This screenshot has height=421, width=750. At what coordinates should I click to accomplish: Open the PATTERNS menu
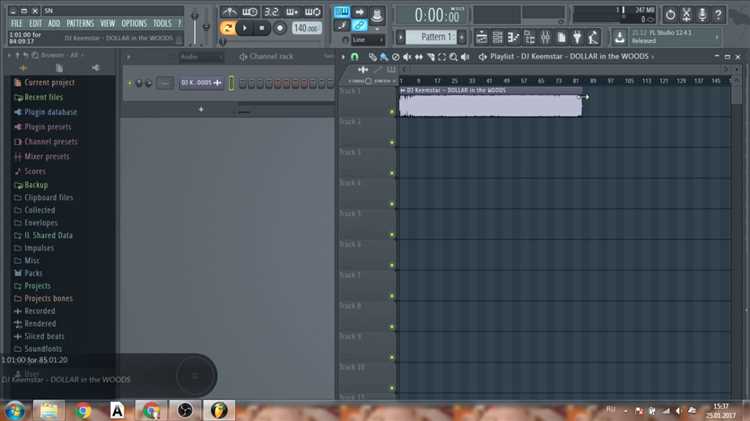(80, 23)
